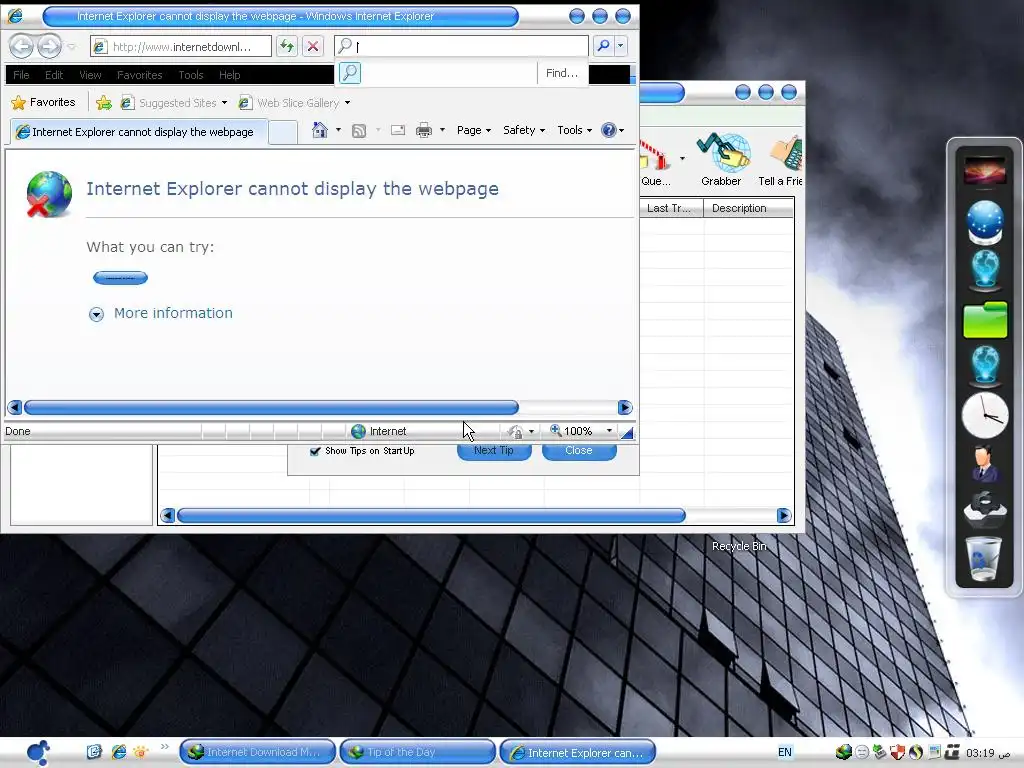Open the Page dropdown menu
Image resolution: width=1024 pixels, height=768 pixels.
473,130
